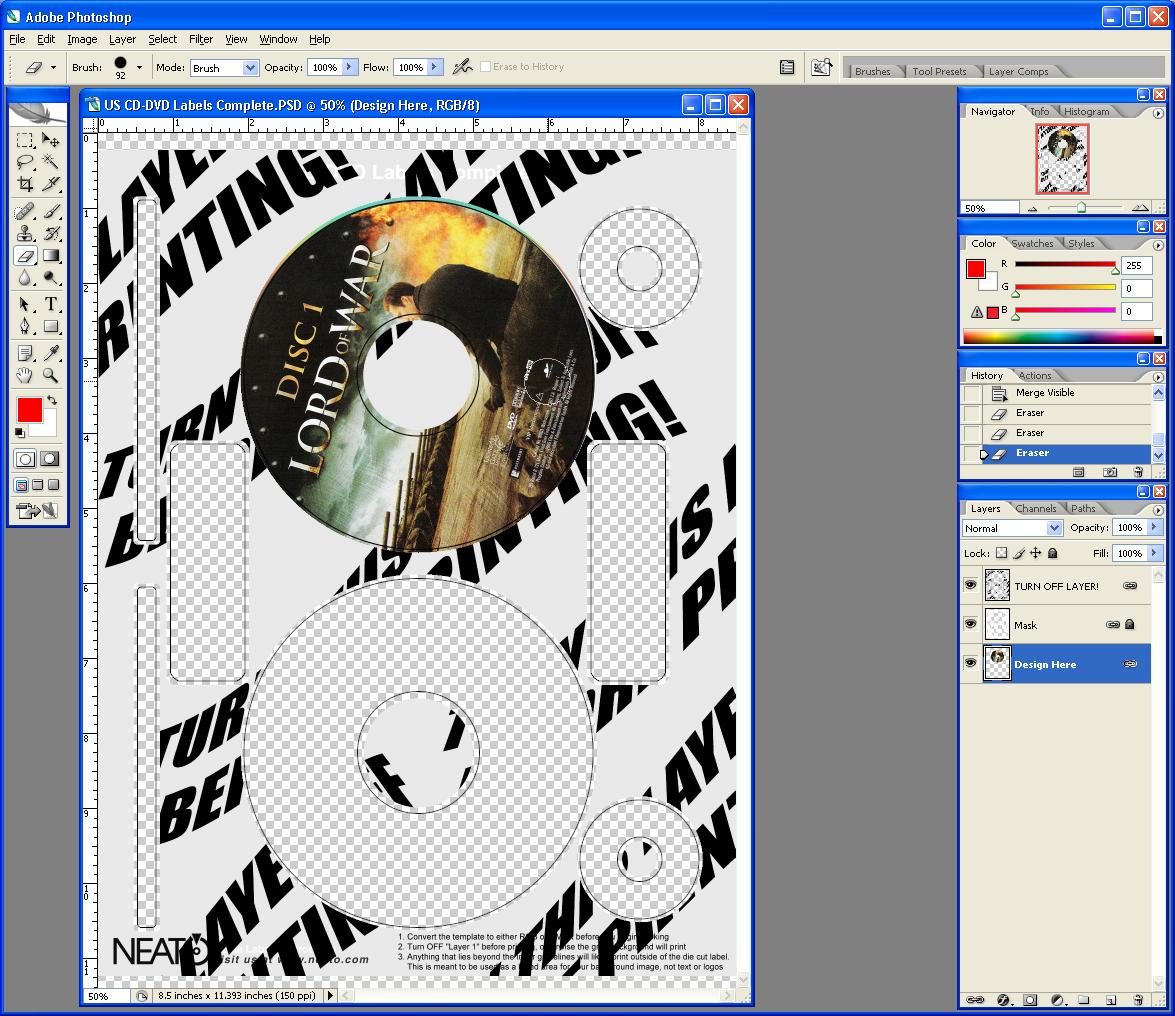Screen dimensions: 1175x1016
Task: Pick the Blur tool
Action: (25, 278)
